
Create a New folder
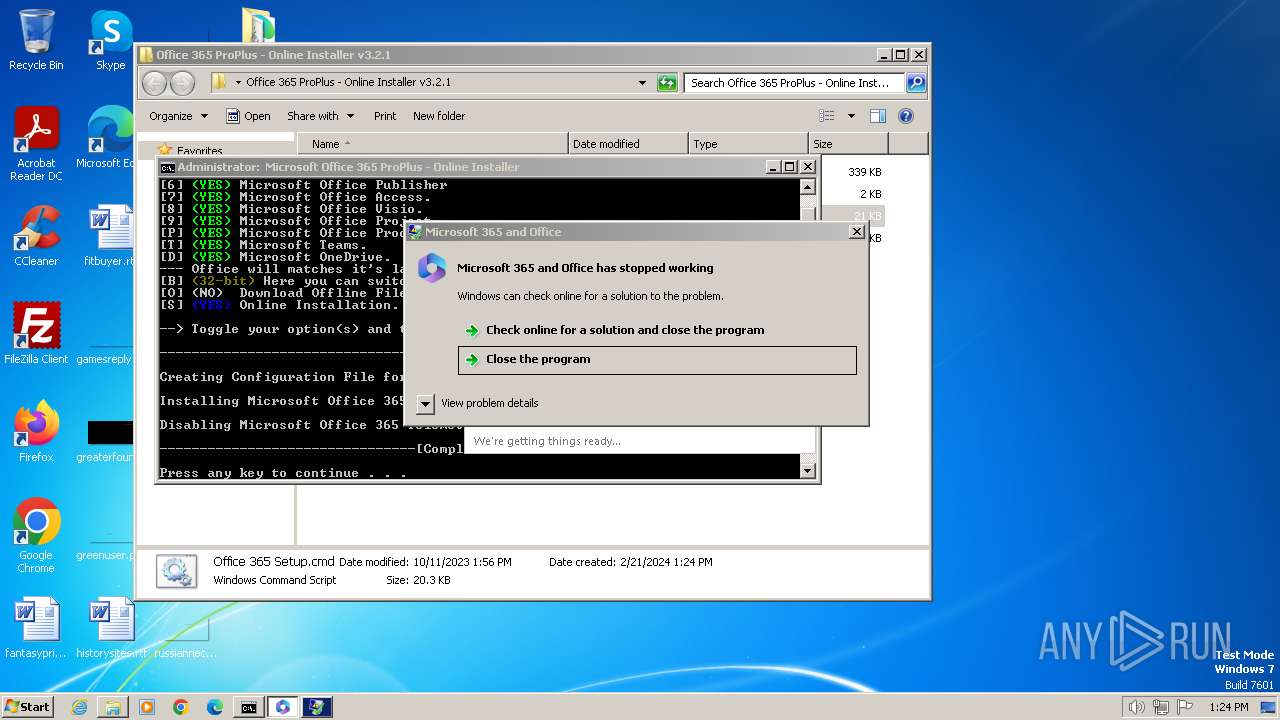[439, 116]
